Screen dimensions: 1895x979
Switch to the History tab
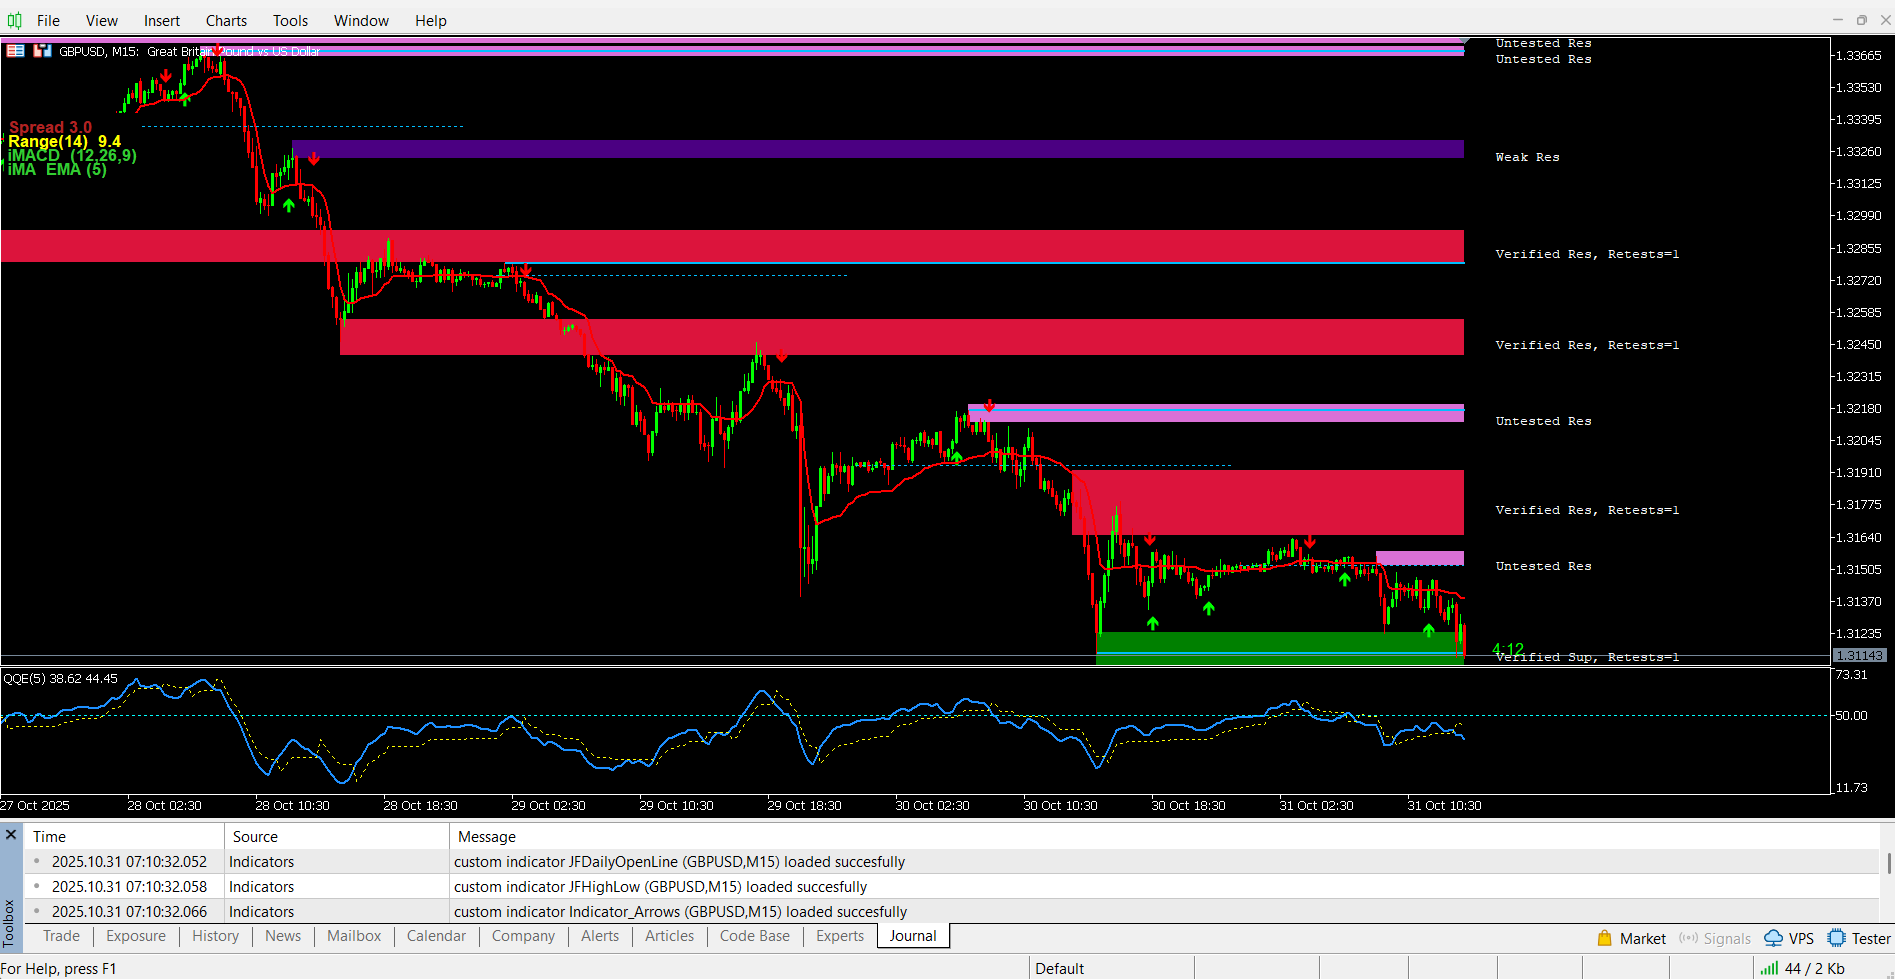click(215, 936)
